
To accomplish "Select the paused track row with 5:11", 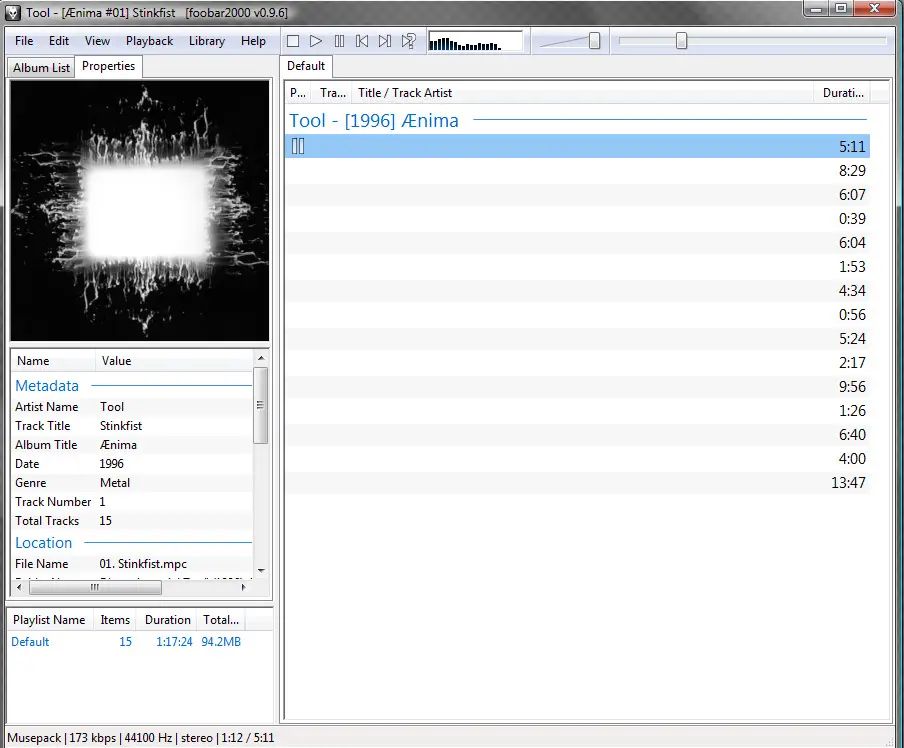I will [x=578, y=146].
